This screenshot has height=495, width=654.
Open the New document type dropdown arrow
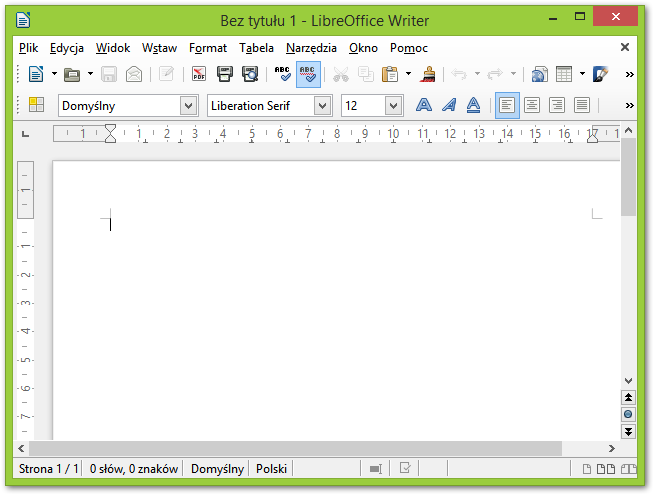click(54, 74)
